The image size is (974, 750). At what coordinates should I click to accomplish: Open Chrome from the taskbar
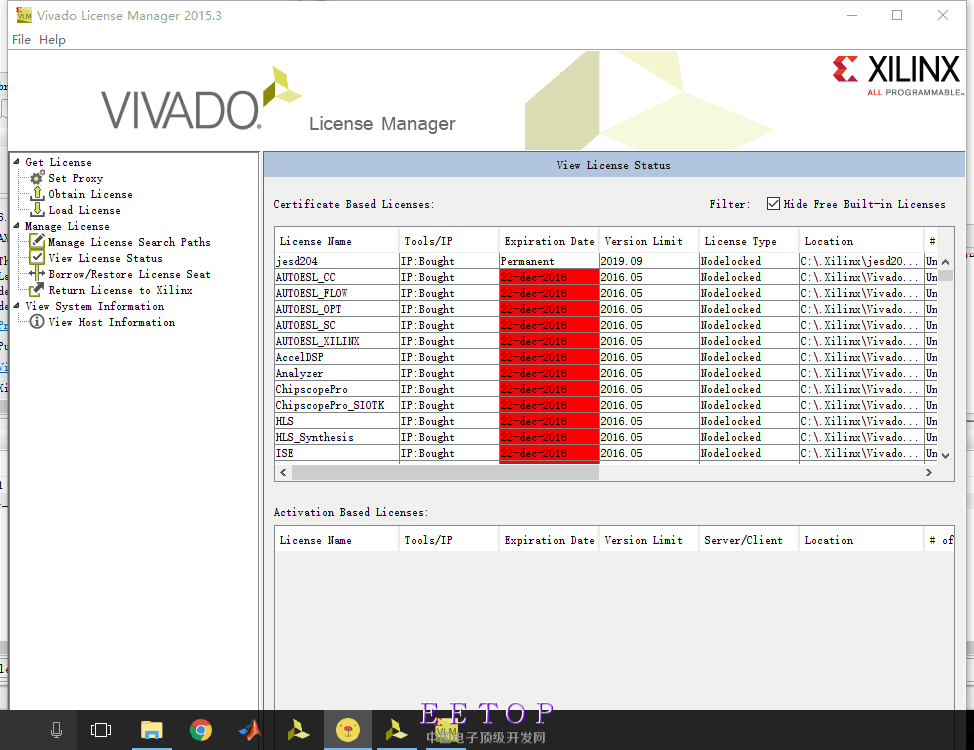[x=201, y=730]
